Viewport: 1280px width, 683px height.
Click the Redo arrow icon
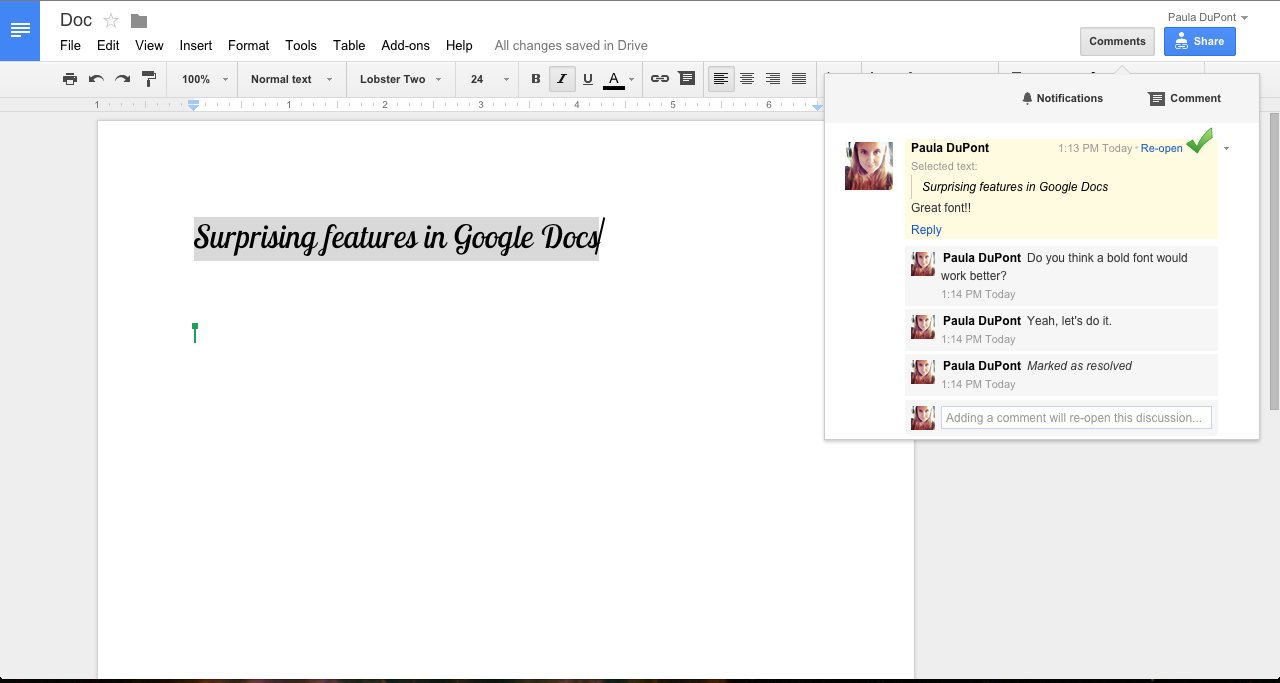pyautogui.click(x=122, y=79)
